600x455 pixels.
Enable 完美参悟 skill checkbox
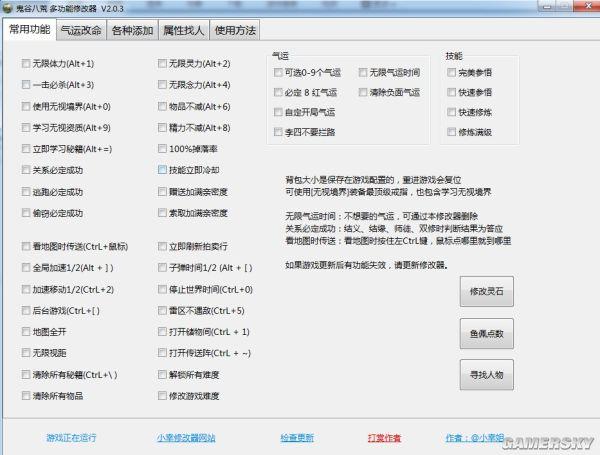(452, 72)
